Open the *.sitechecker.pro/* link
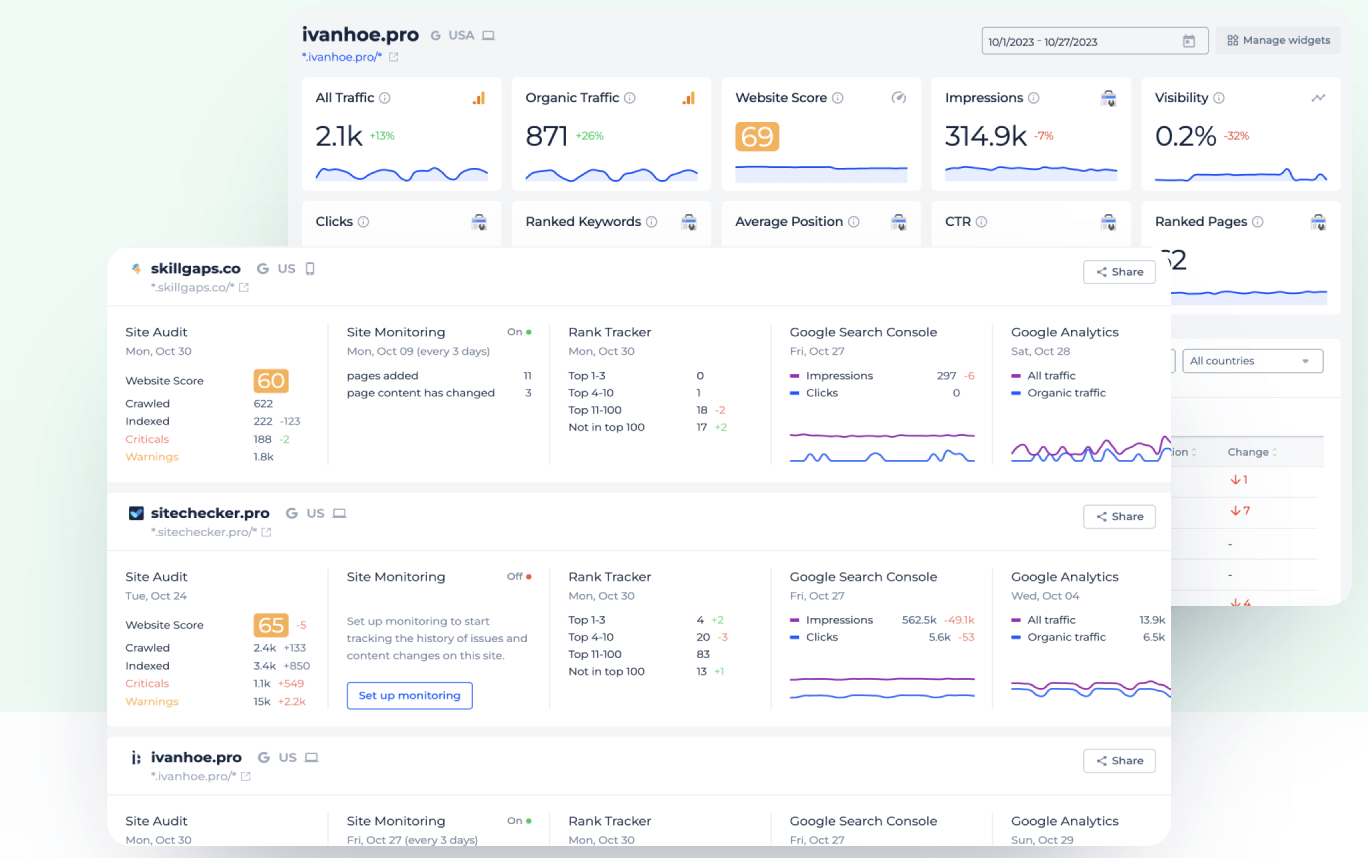Viewport: 1368px width, 858px height. [x=204, y=532]
